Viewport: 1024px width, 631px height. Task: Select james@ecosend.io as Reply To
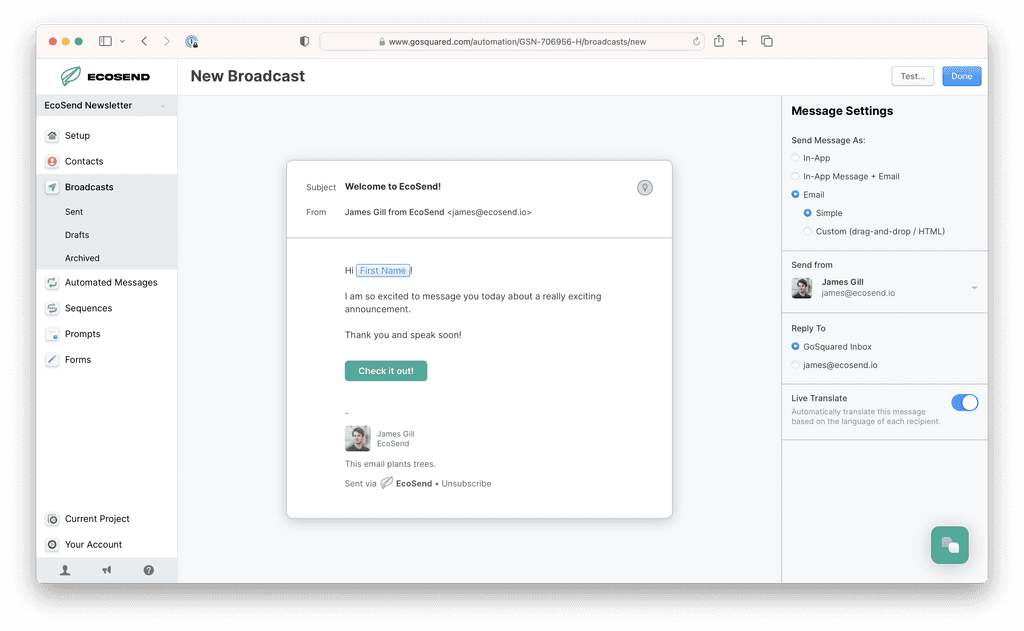794,365
